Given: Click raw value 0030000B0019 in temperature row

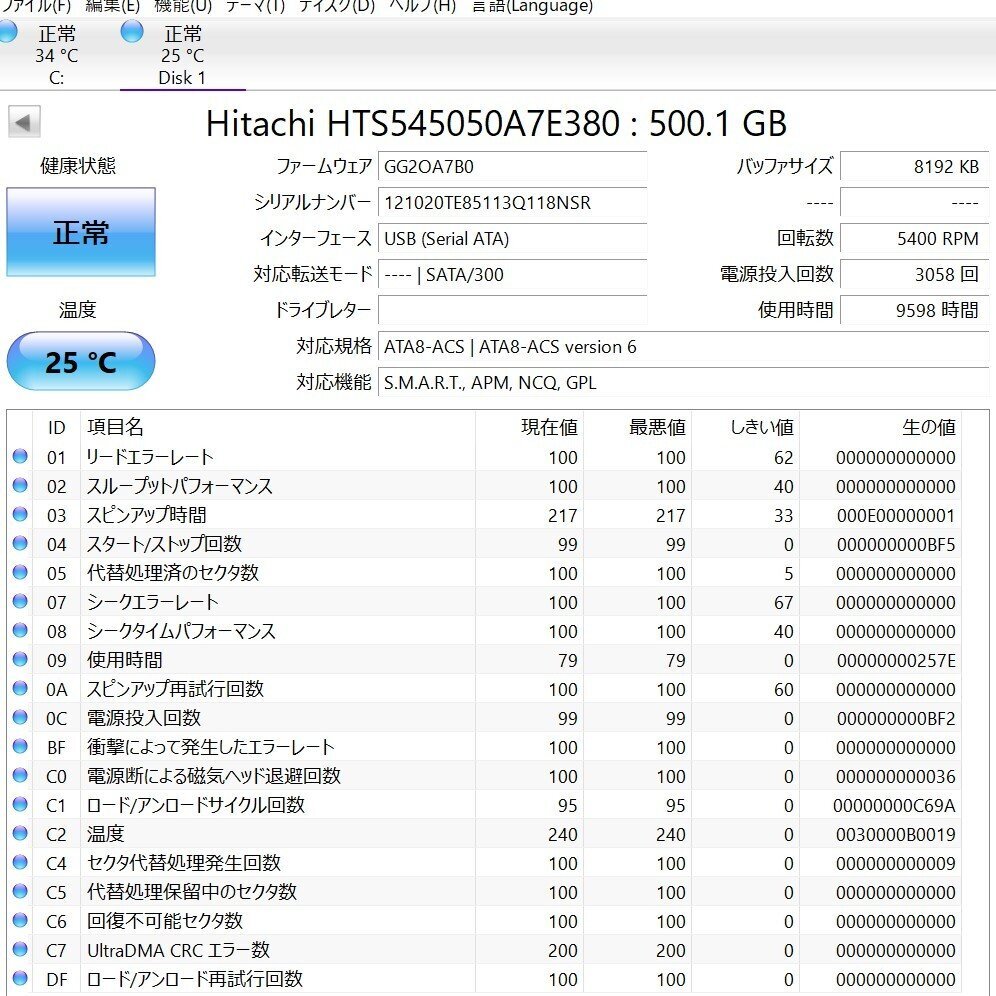Looking at the screenshot, I should [x=896, y=834].
